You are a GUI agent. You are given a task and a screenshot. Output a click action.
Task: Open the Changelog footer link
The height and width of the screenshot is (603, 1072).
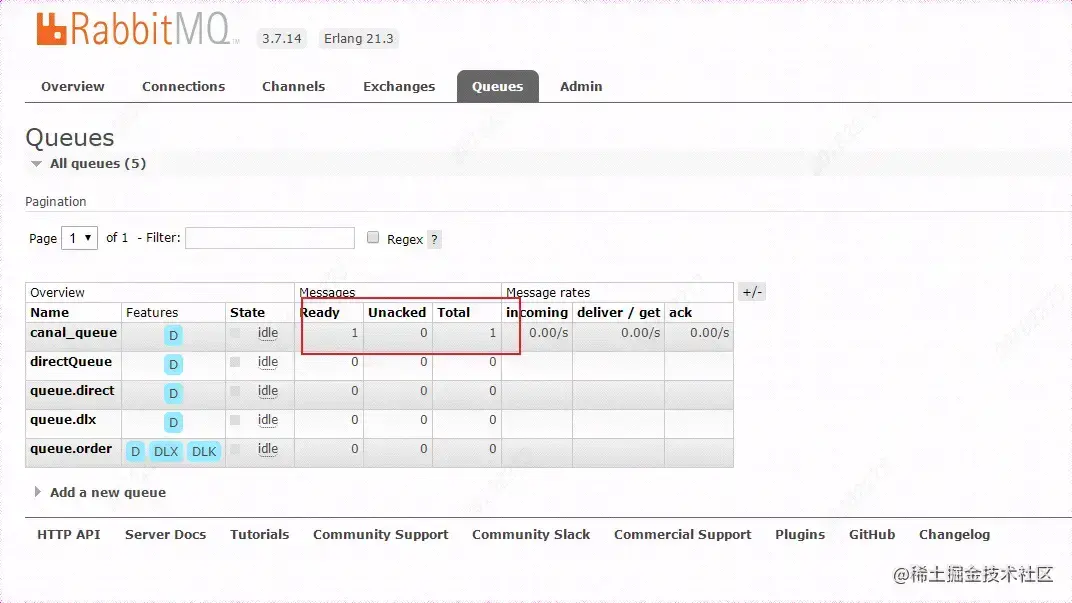954,535
